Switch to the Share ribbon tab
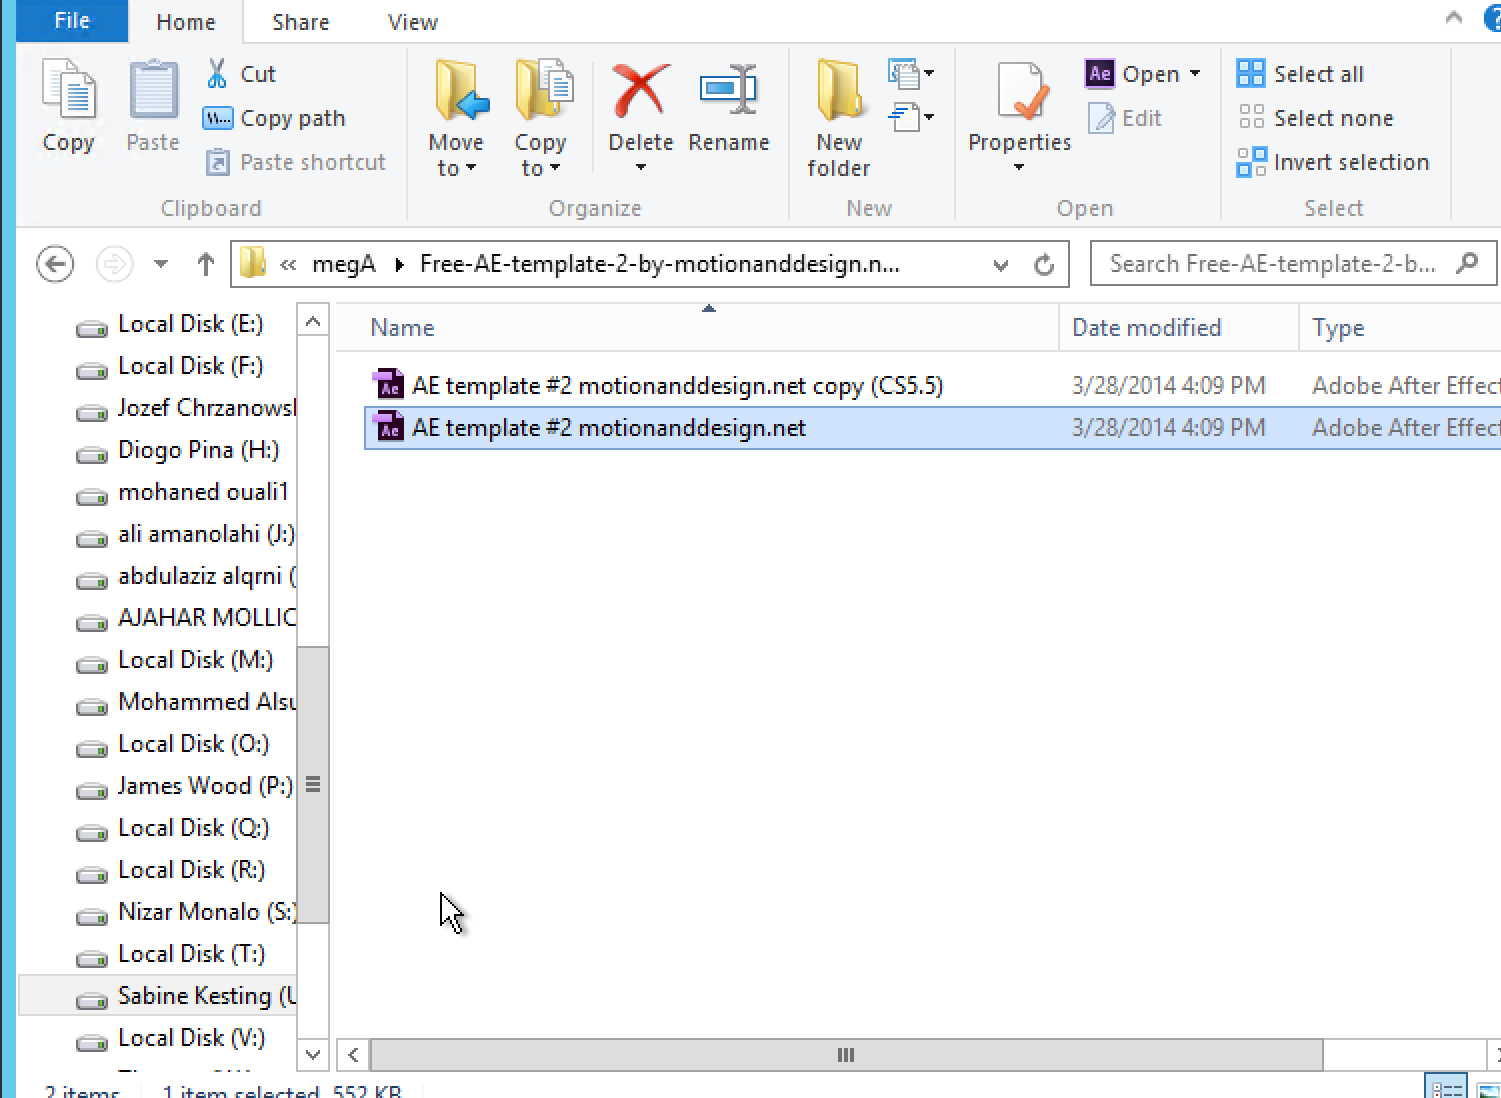 (x=301, y=22)
